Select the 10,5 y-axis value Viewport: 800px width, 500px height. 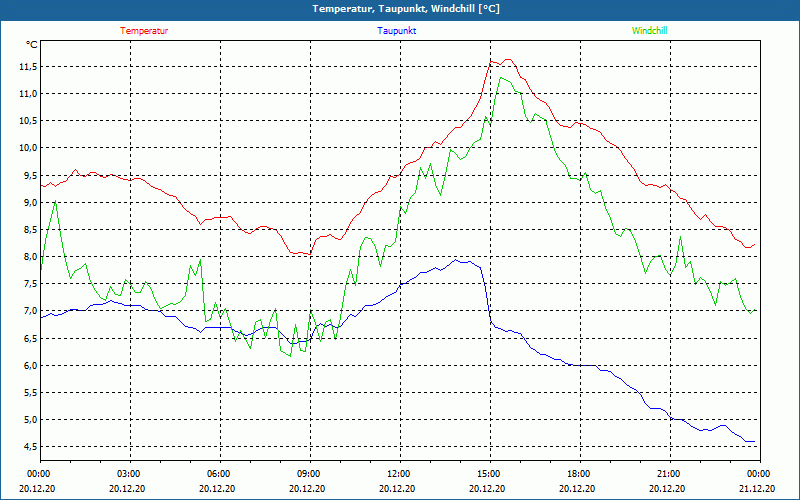[x=29, y=121]
